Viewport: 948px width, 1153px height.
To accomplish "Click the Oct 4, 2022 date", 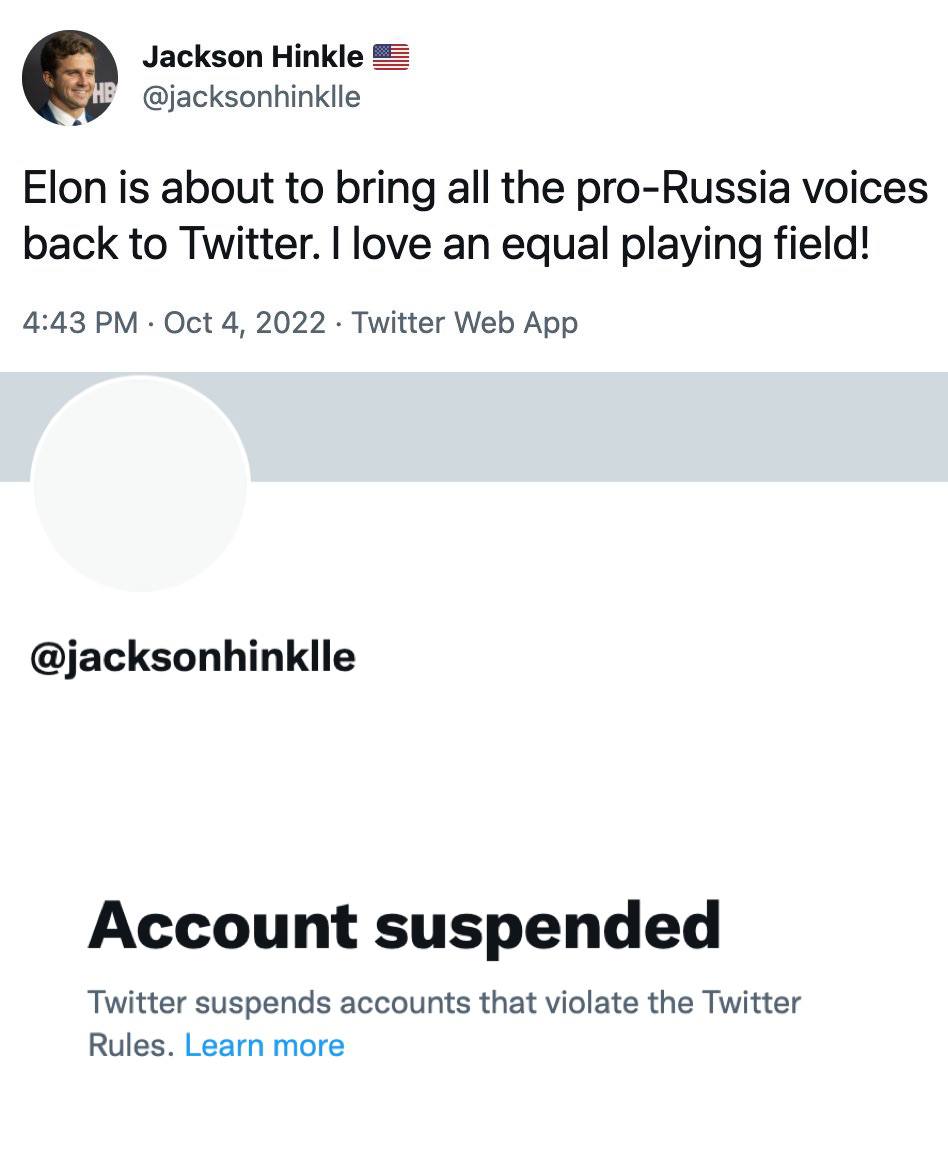I will click(244, 323).
